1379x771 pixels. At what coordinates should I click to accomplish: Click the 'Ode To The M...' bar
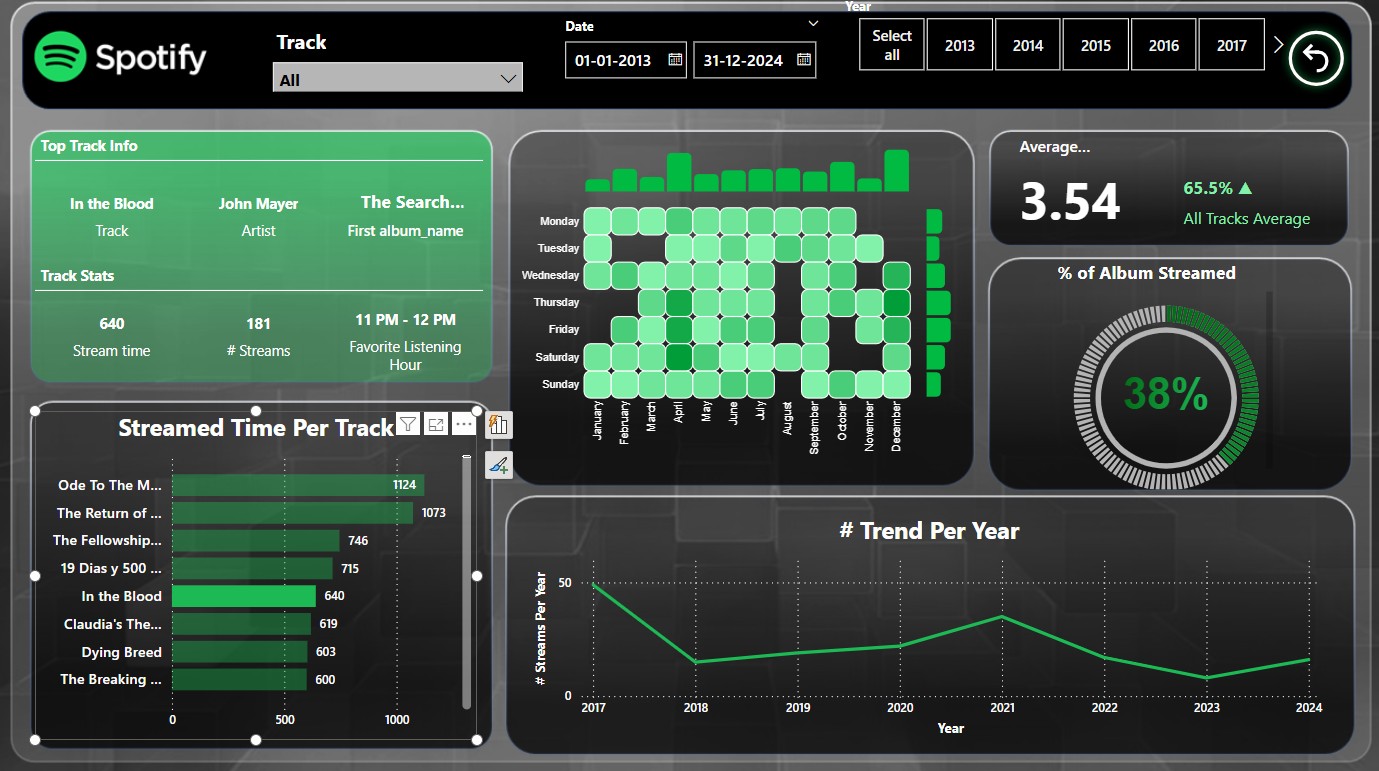[297, 485]
